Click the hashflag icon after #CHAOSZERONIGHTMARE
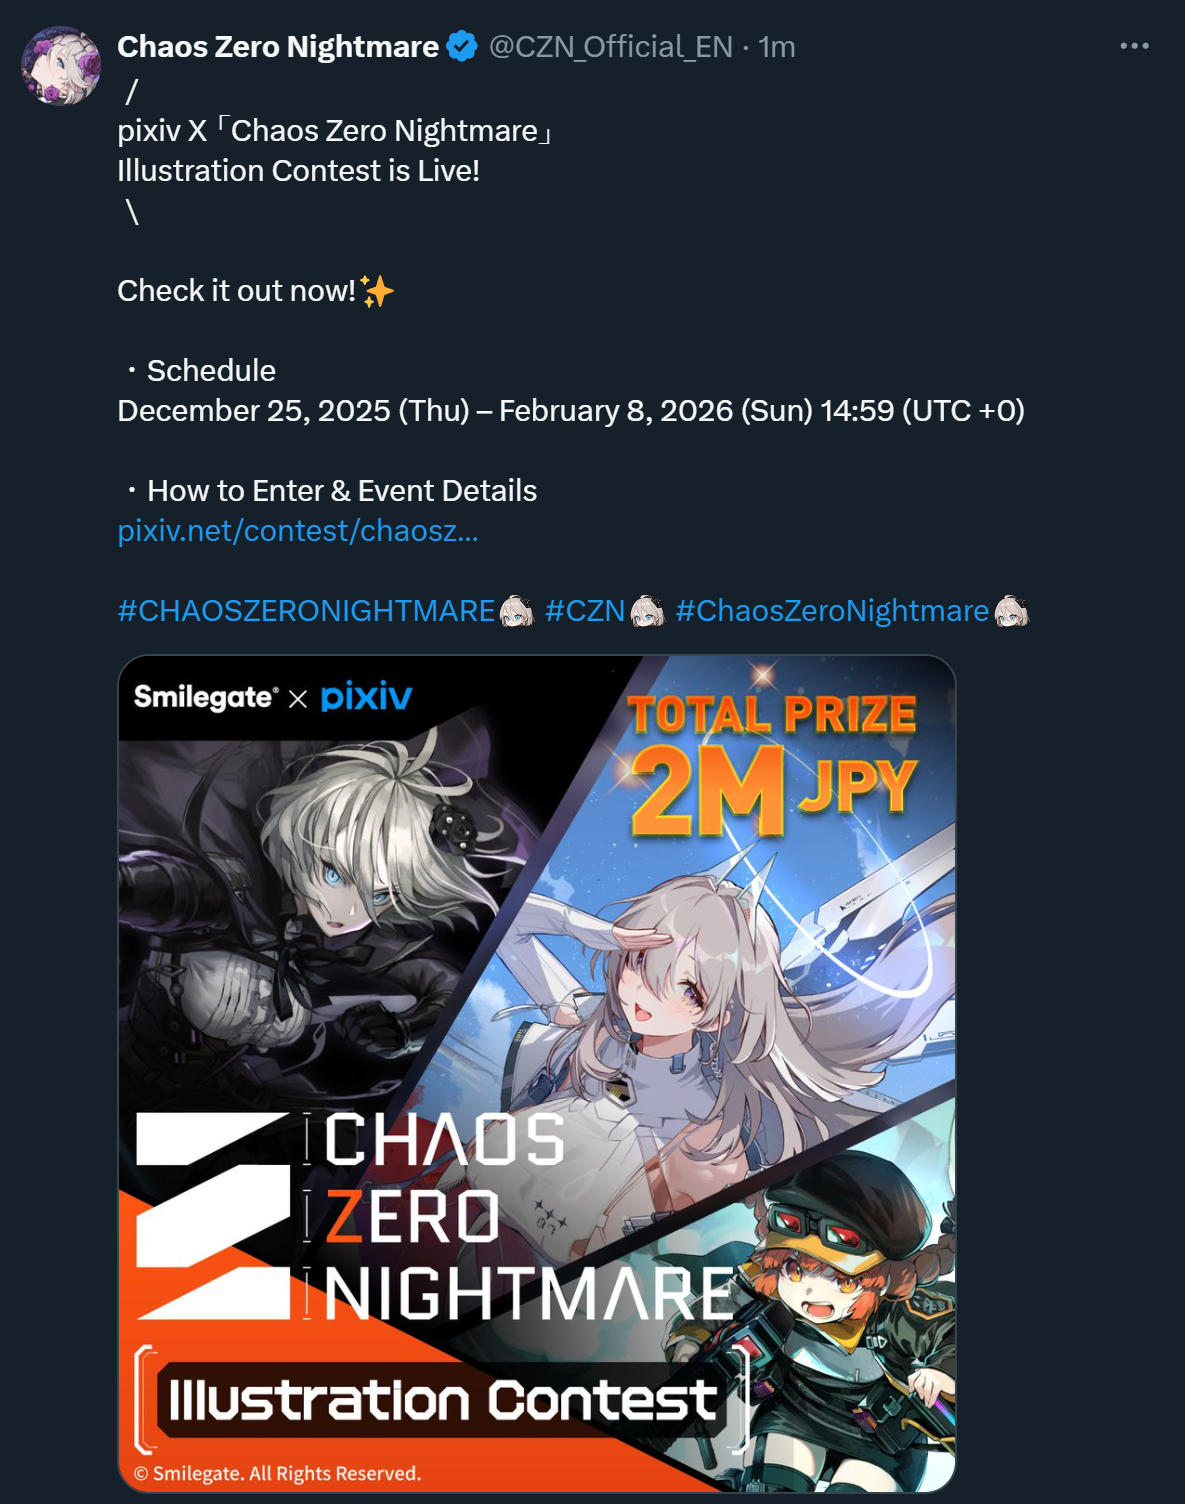 coord(516,611)
